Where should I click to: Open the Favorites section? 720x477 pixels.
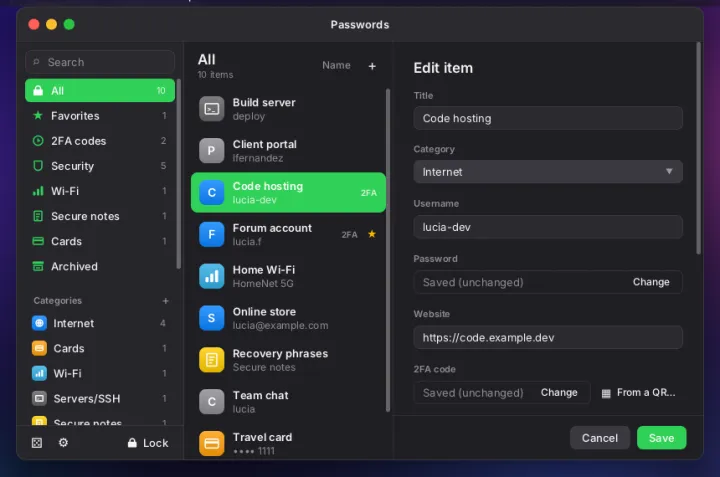coord(100,116)
